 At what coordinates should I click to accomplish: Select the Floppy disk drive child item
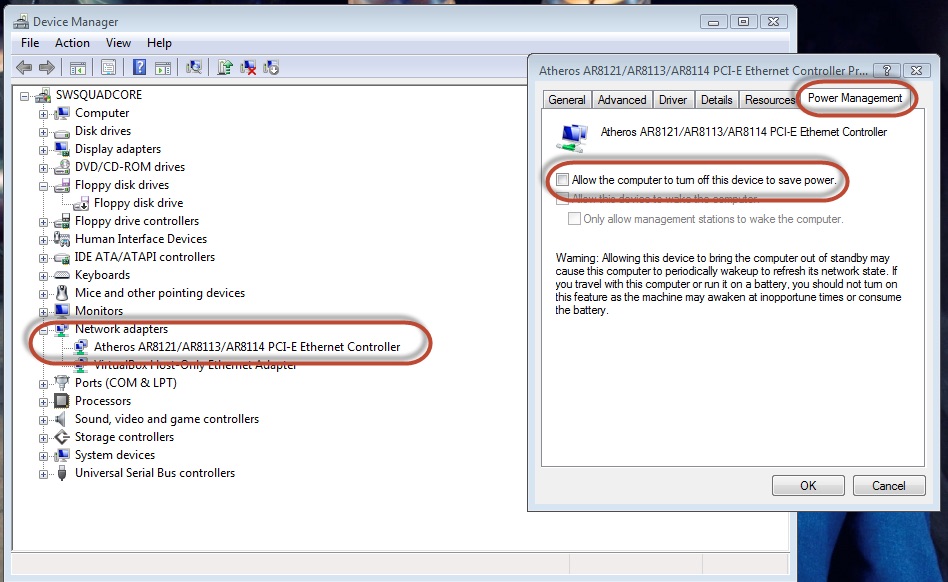tap(138, 203)
